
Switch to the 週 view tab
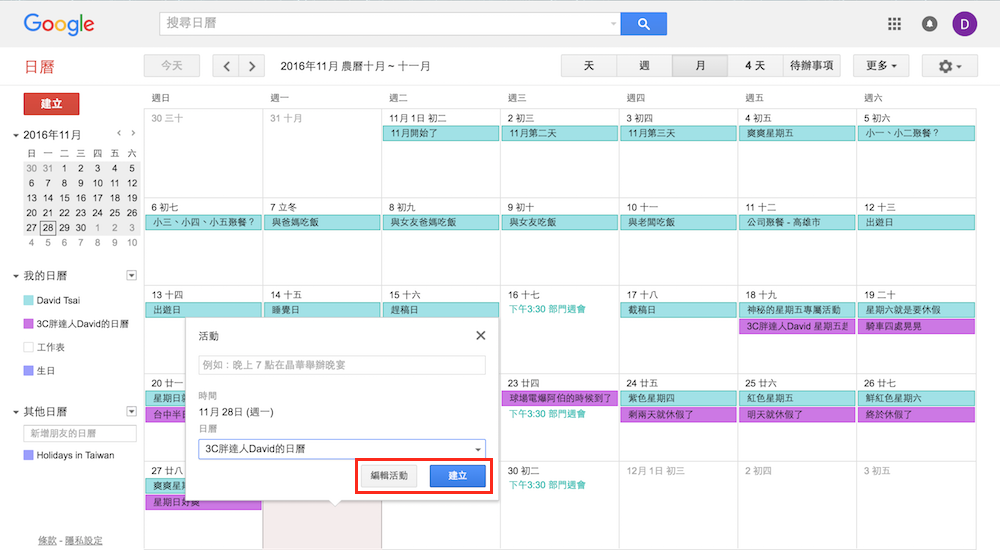coord(644,66)
